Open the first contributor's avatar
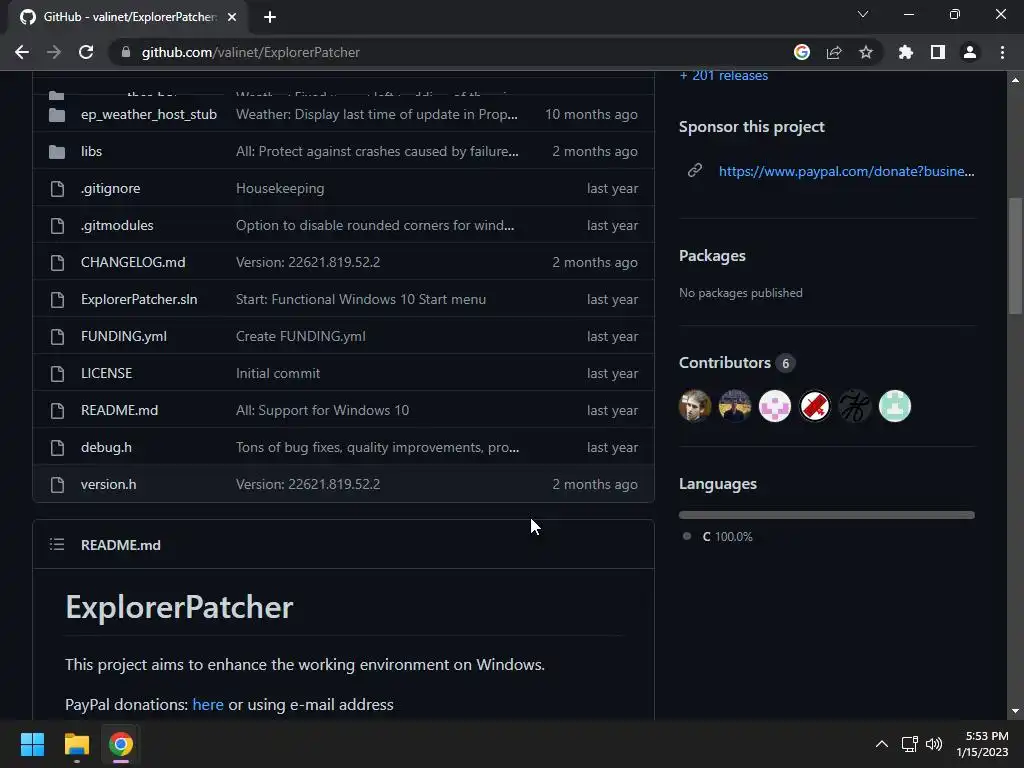 pyautogui.click(x=695, y=406)
